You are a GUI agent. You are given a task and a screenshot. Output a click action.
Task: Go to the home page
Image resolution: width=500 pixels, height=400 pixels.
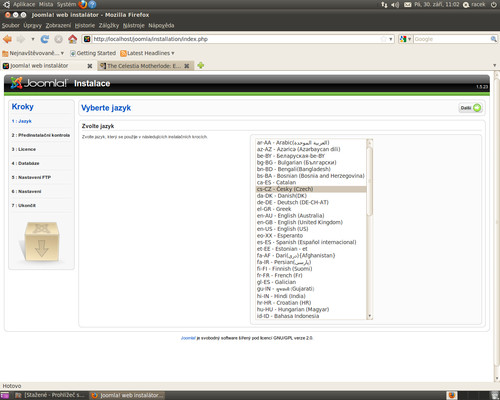[72, 39]
